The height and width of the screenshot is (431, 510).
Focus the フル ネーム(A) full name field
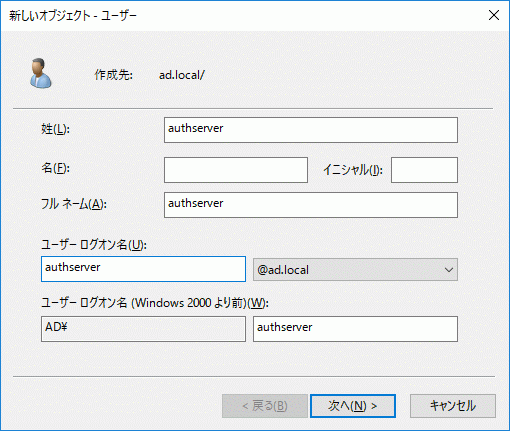pos(311,205)
